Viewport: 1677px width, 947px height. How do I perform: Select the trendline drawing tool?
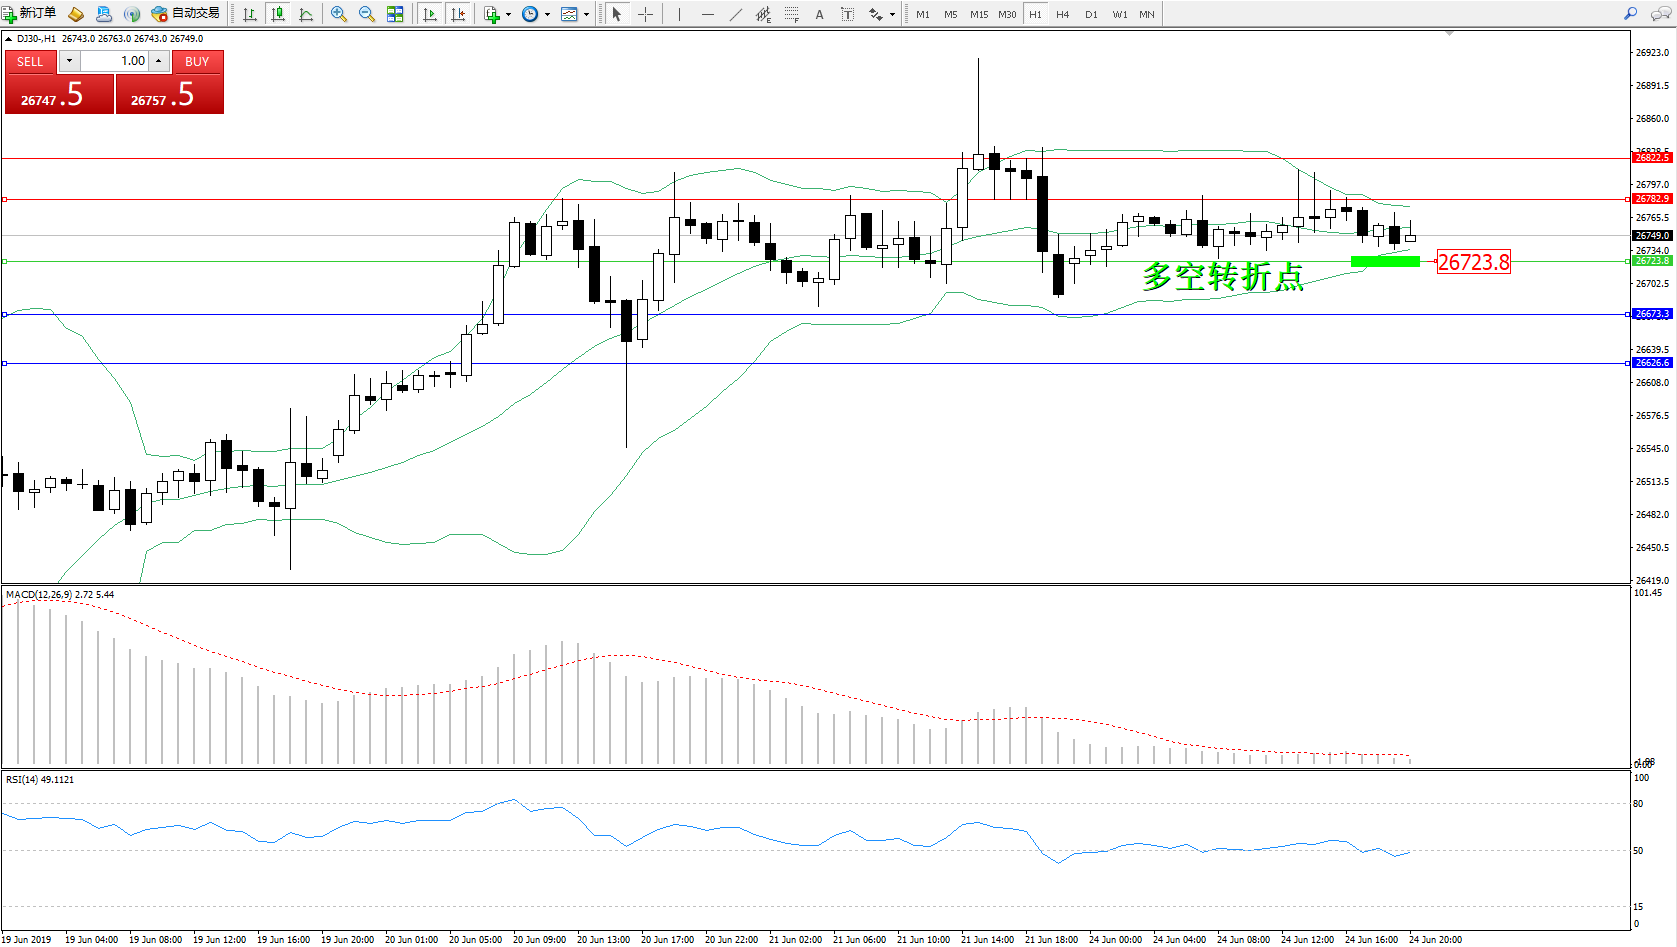coord(736,14)
